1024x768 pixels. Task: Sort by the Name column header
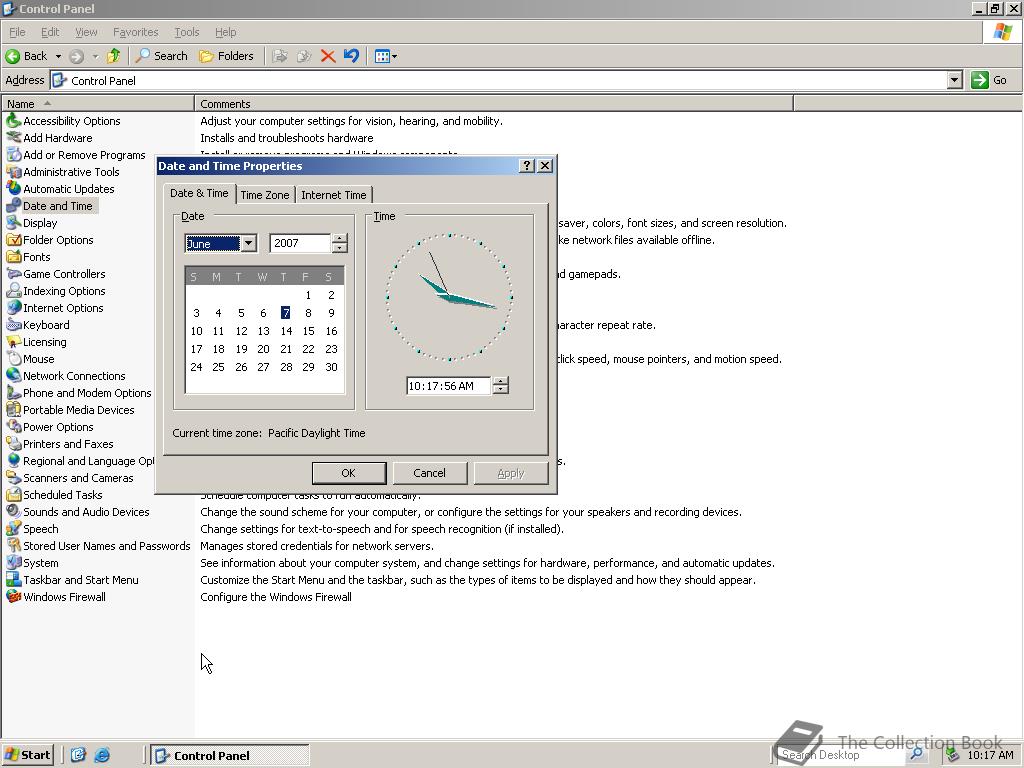(98, 104)
